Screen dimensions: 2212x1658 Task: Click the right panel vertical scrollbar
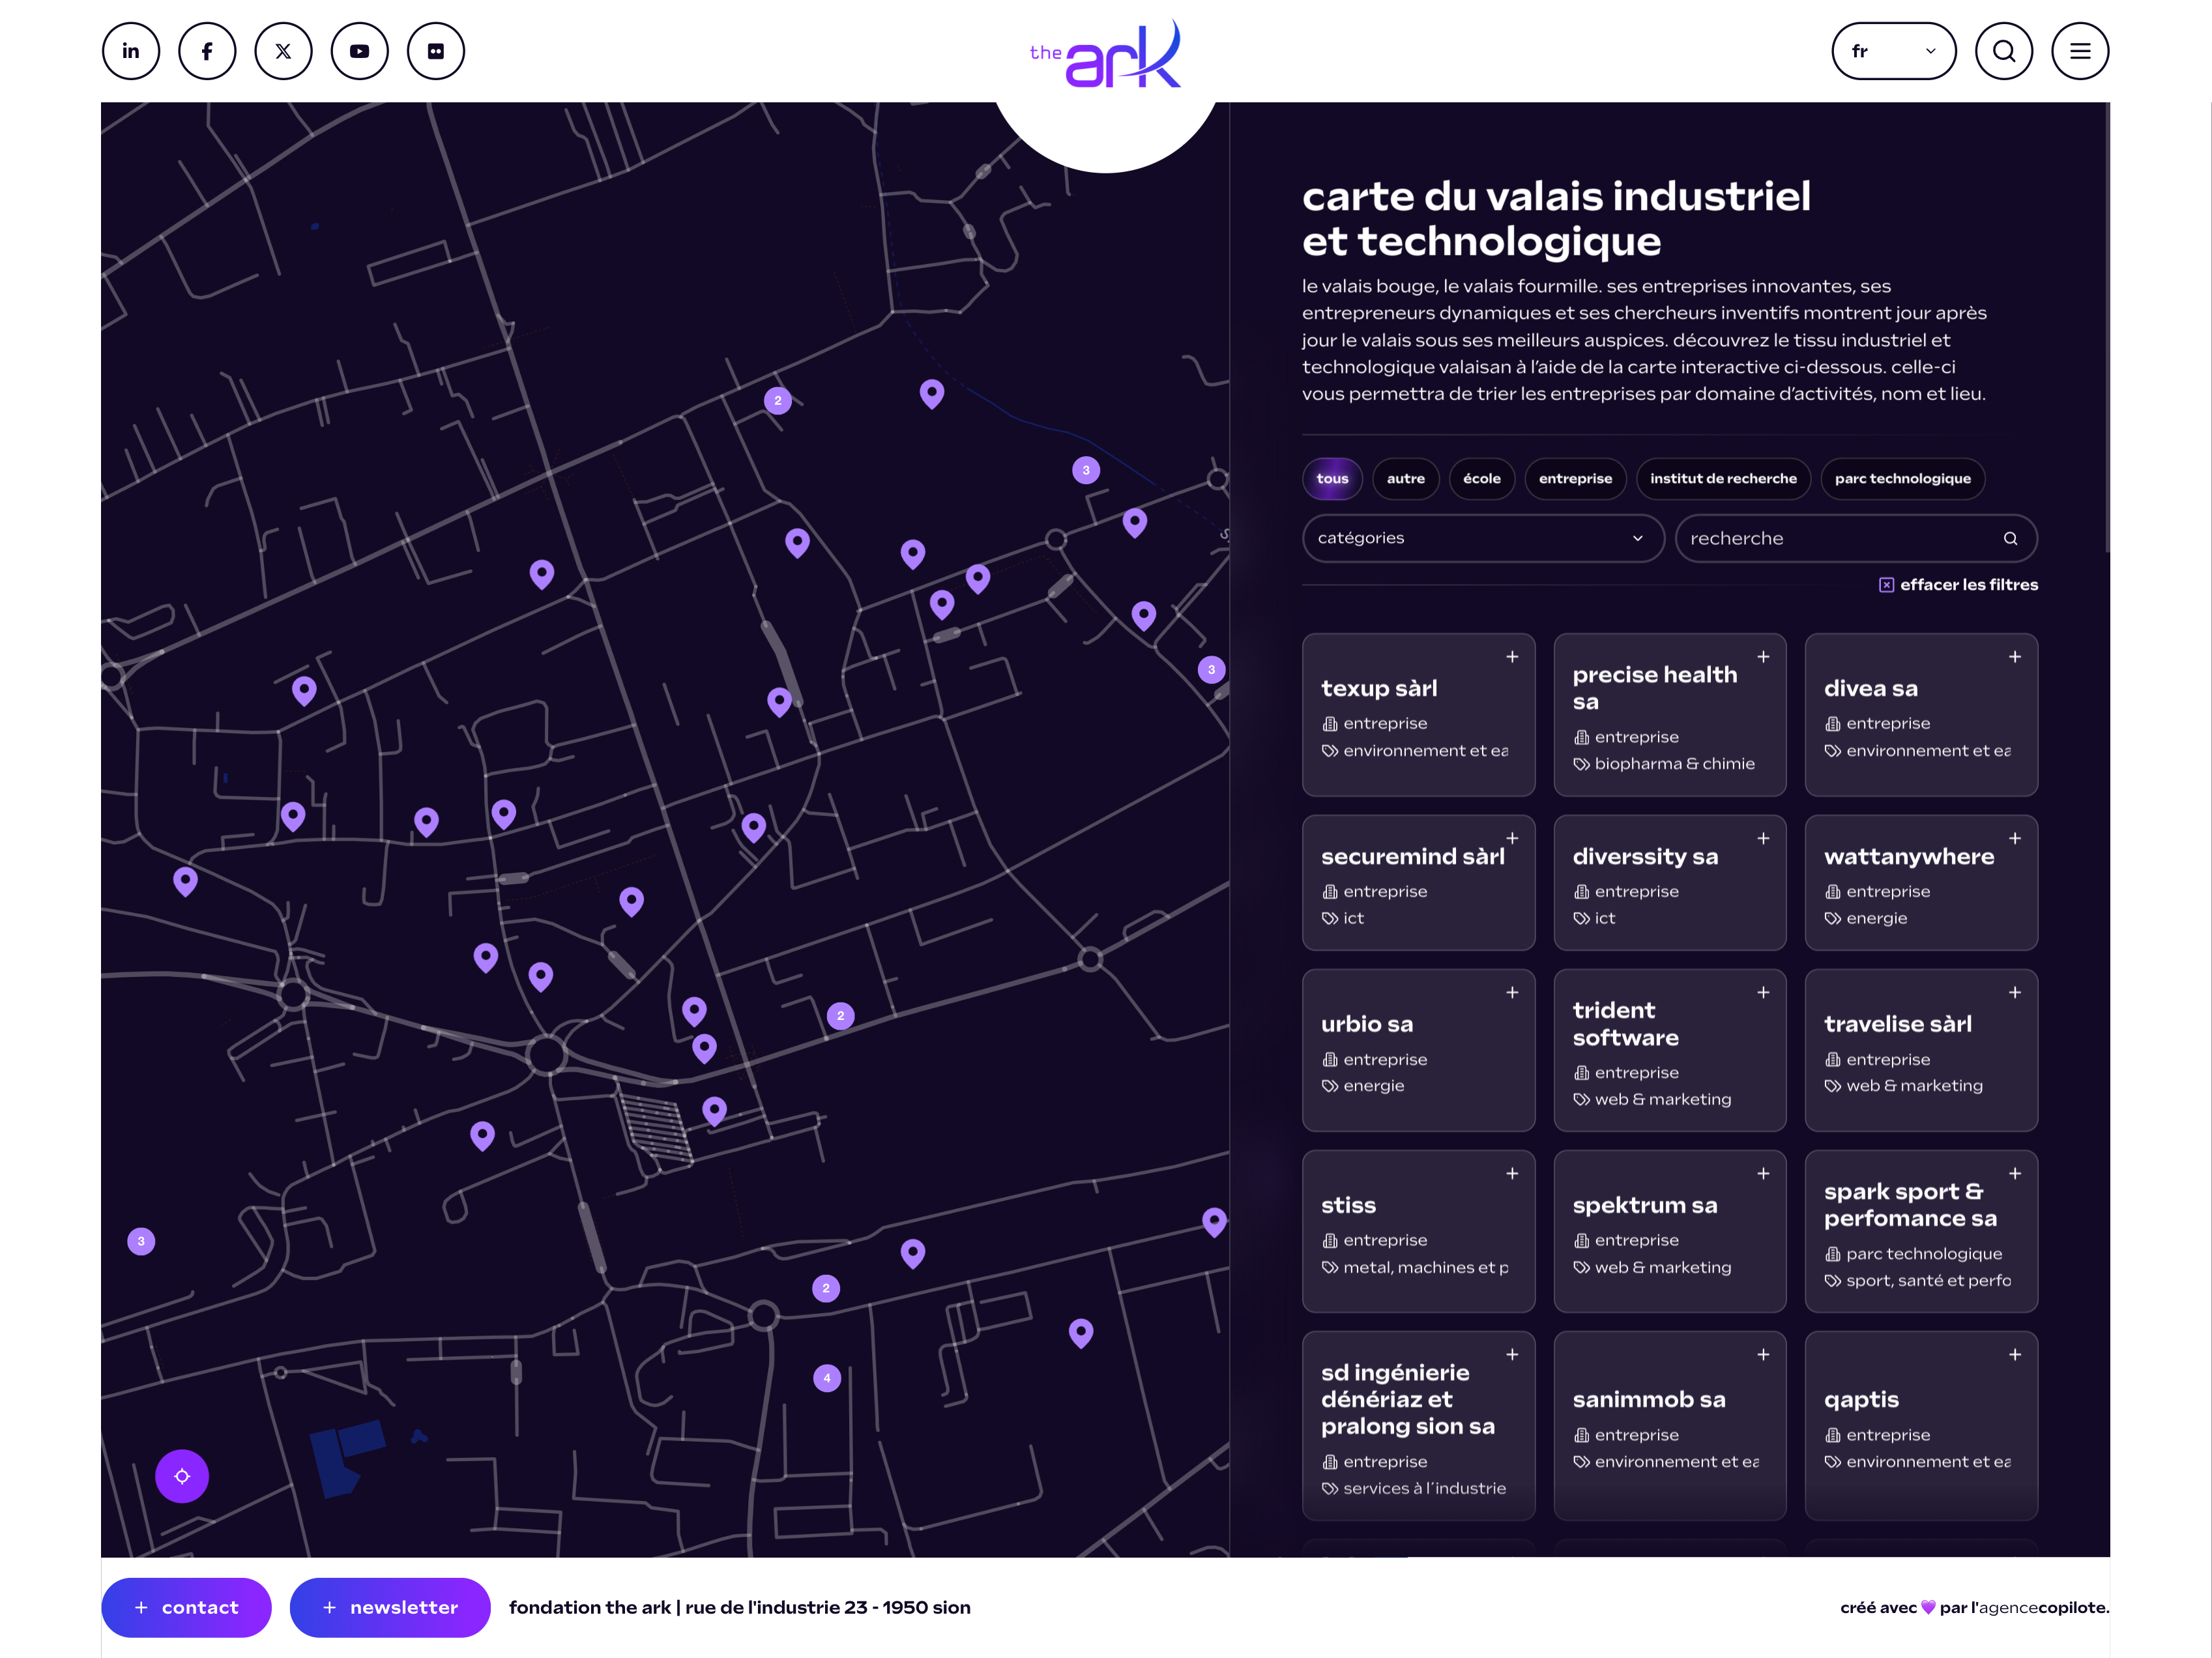2107,330
